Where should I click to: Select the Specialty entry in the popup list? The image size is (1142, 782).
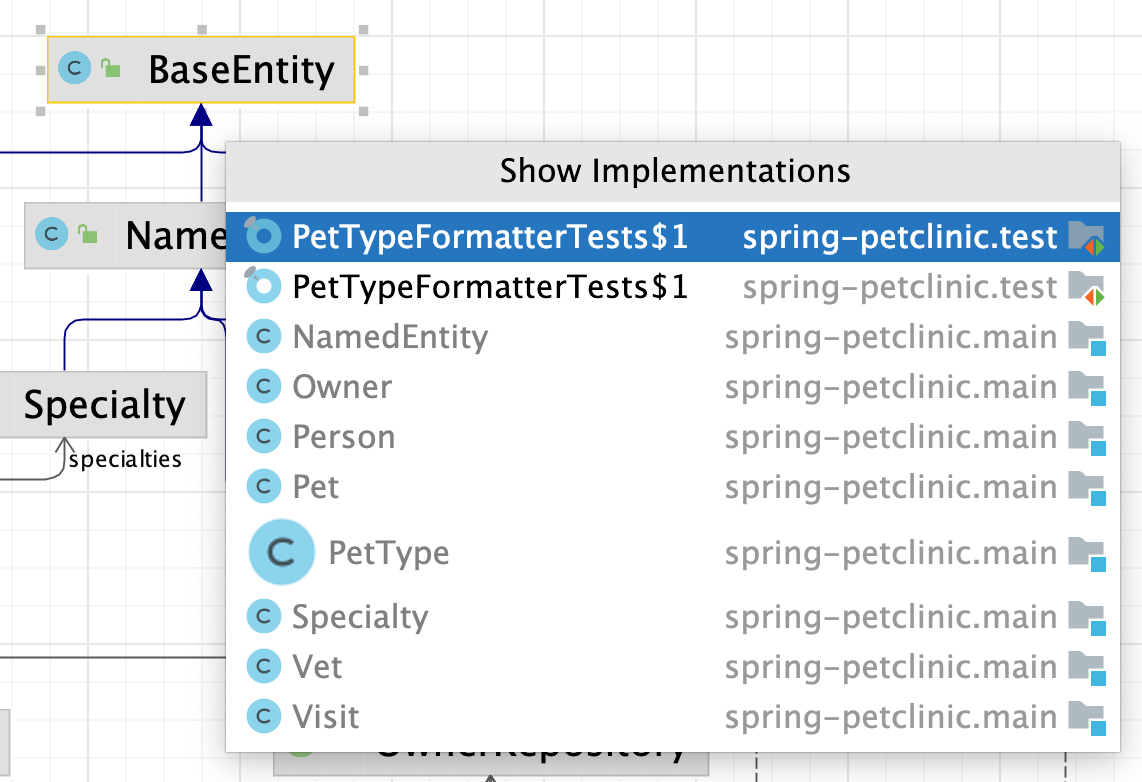coord(362,616)
